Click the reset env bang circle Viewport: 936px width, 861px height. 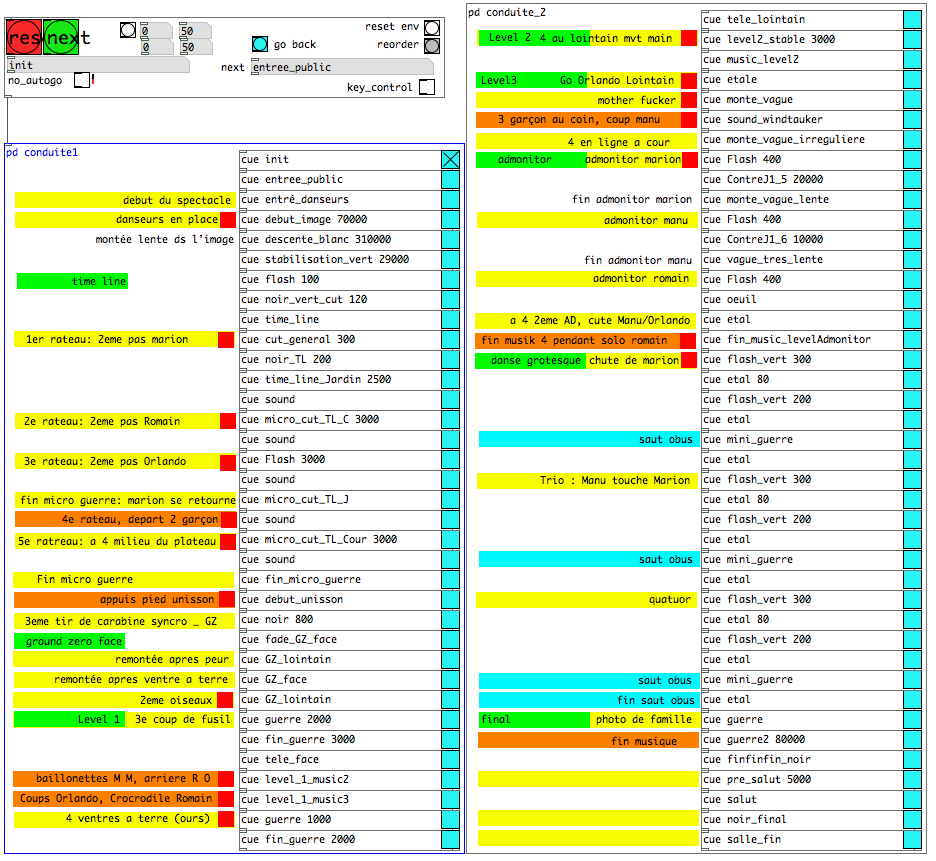431,27
